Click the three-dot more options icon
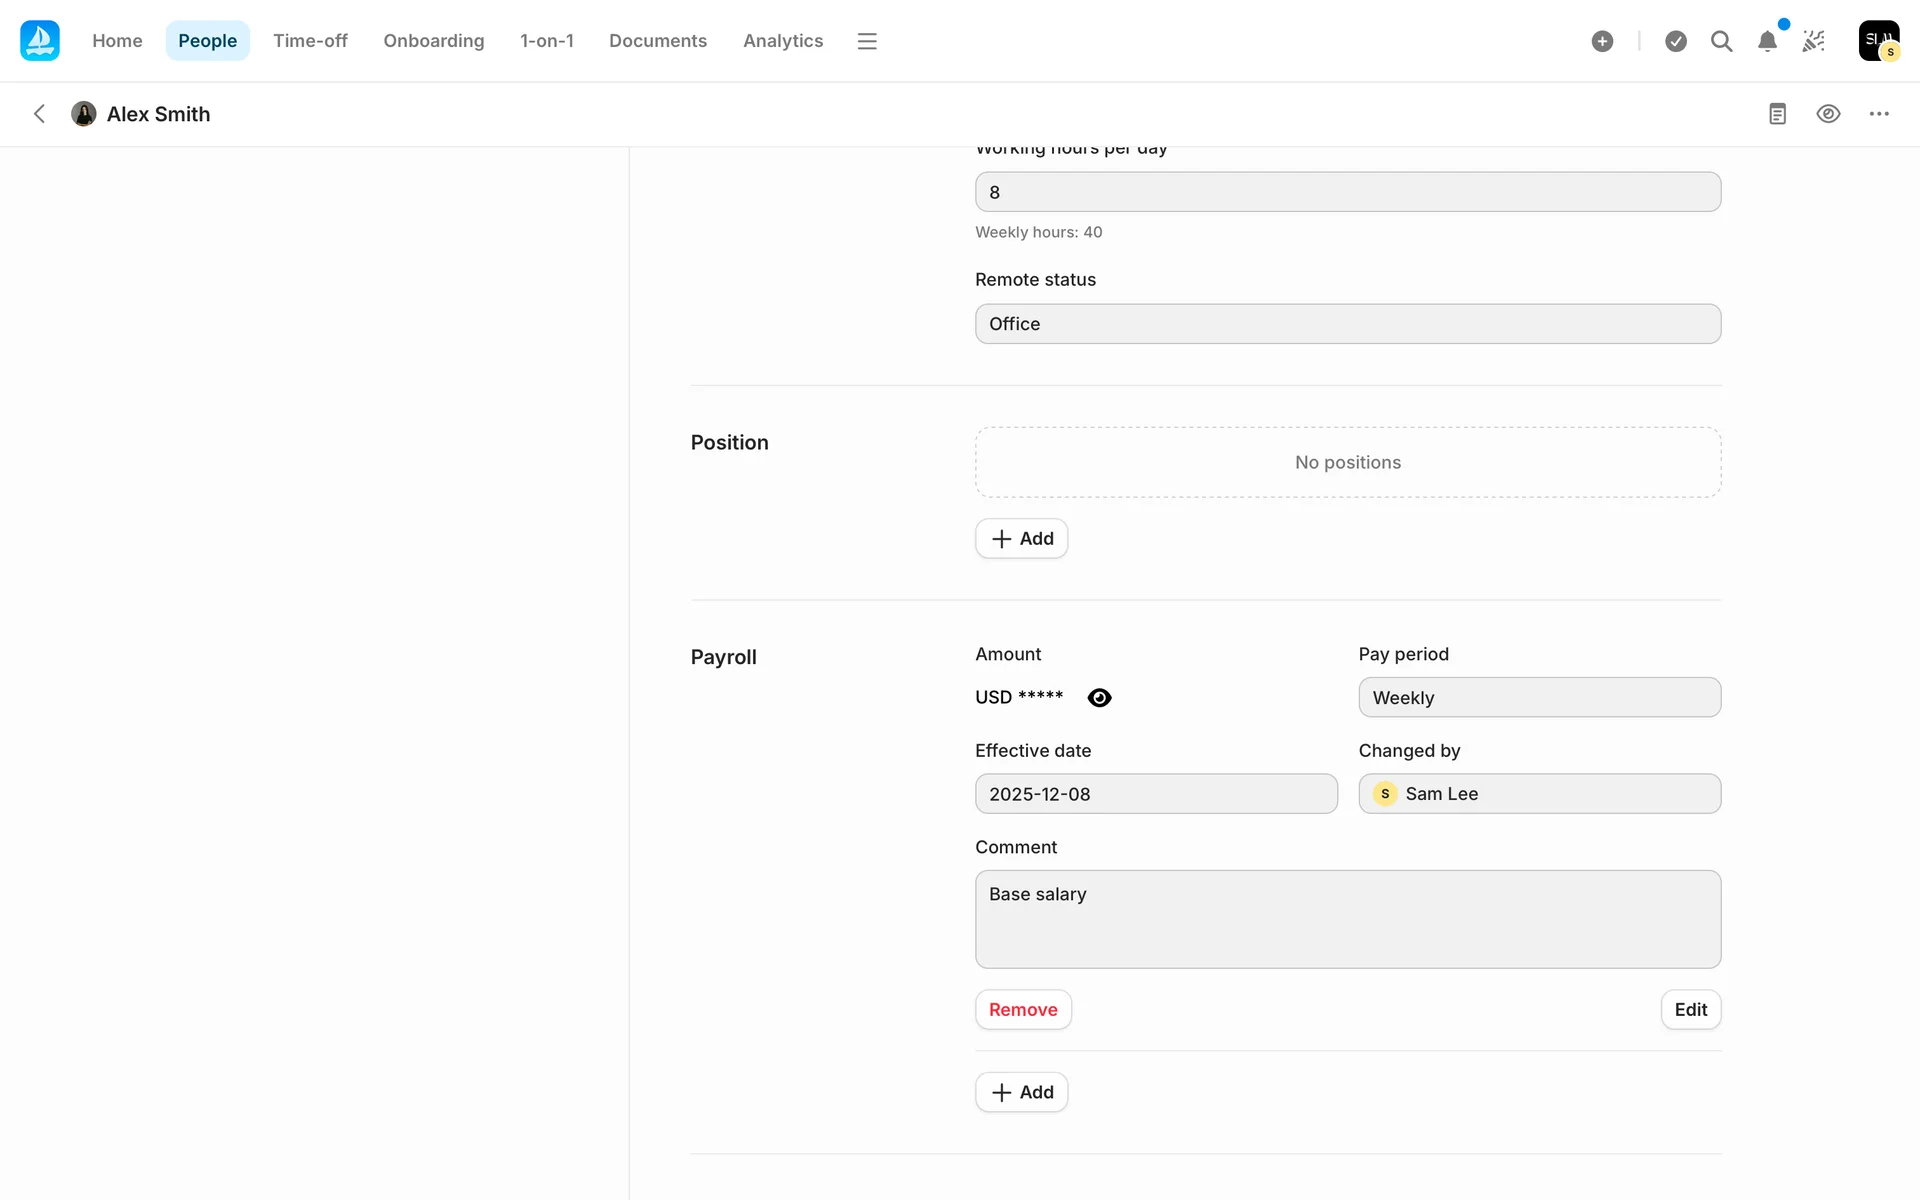This screenshot has height=1200, width=1920. 1879,114
